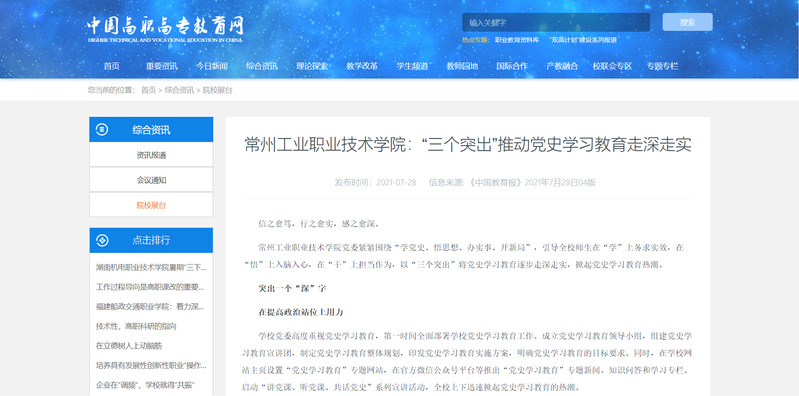Select 资讯频道 in the sidebar

tap(151, 155)
